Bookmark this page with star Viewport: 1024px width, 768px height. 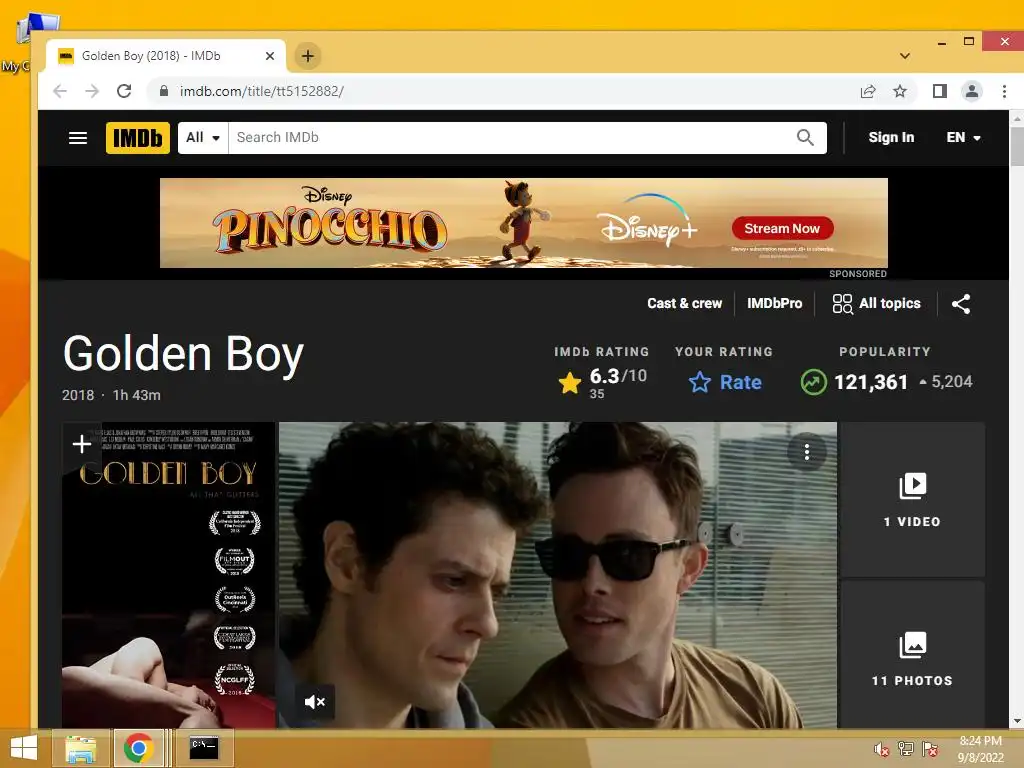[x=900, y=91]
